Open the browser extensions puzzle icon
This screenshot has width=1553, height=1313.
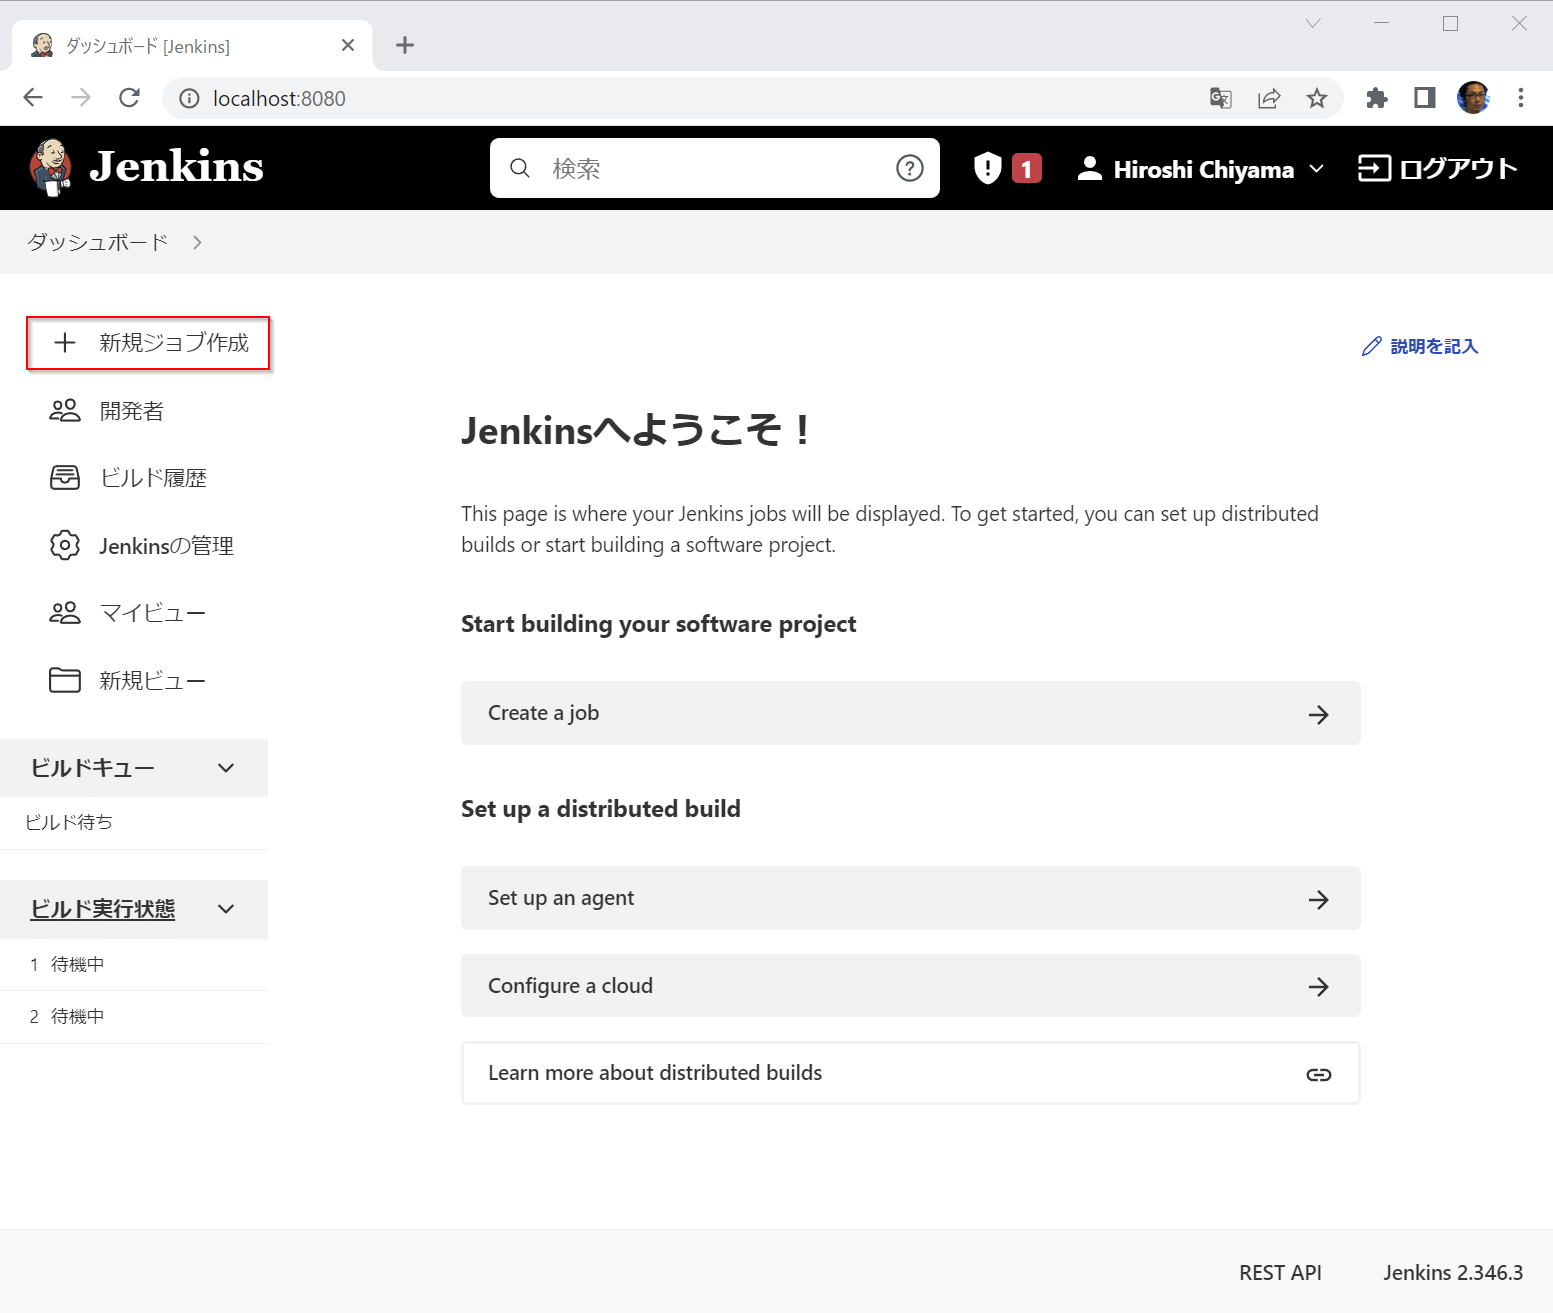1376,98
